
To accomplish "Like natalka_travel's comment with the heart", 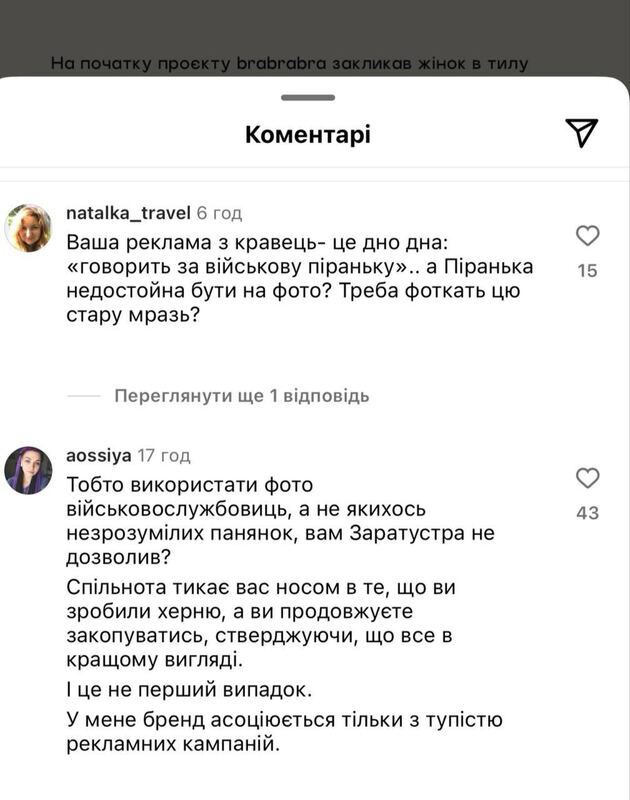I will pyautogui.click(x=588, y=236).
